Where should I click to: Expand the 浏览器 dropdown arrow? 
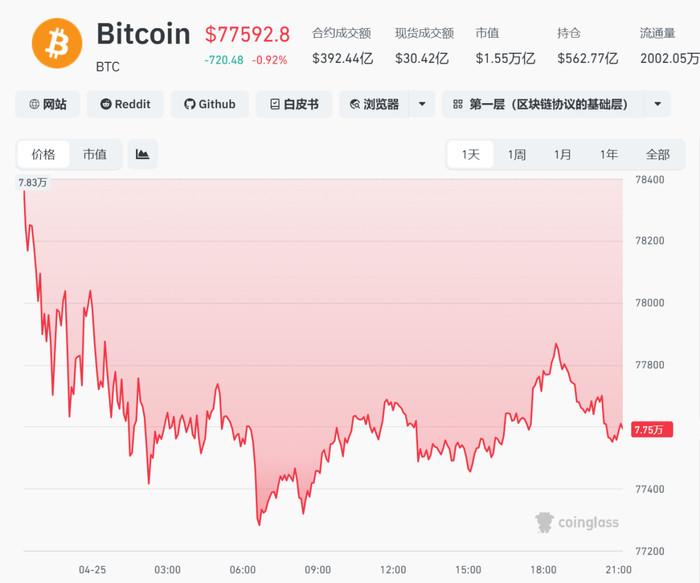click(422, 104)
